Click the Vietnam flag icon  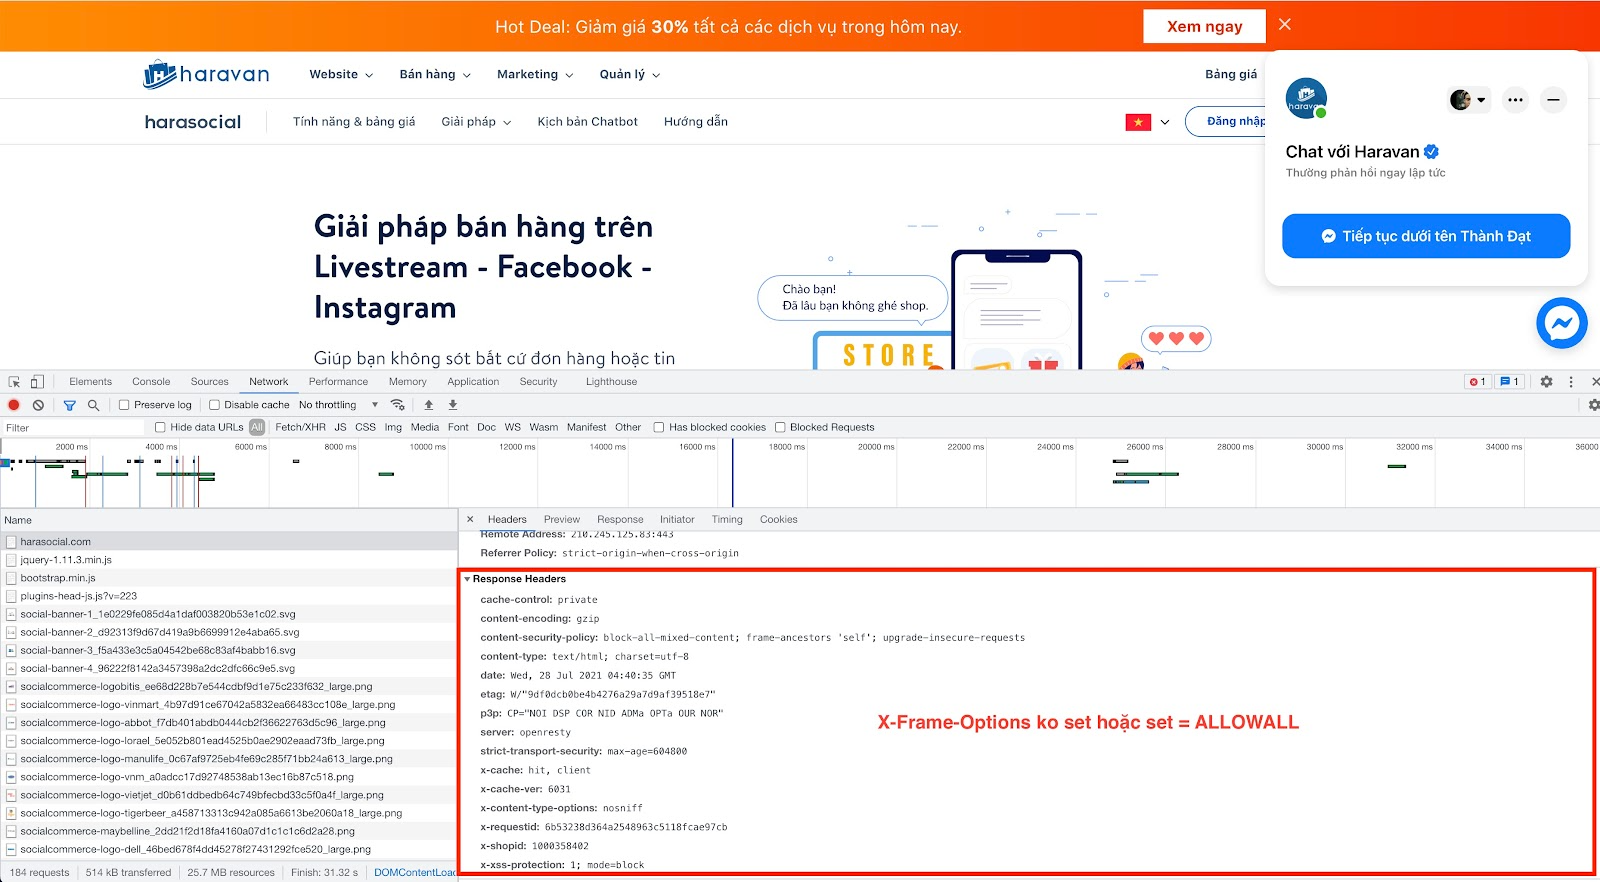click(1138, 122)
